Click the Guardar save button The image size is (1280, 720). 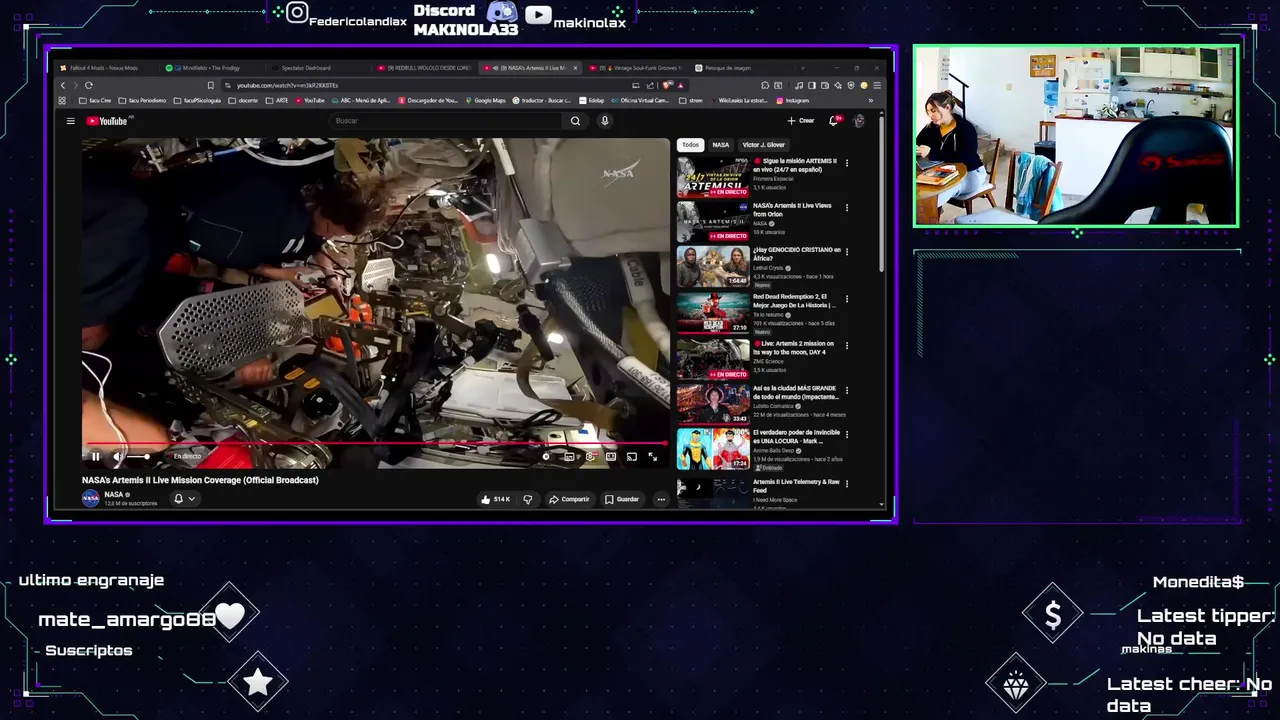[622, 499]
